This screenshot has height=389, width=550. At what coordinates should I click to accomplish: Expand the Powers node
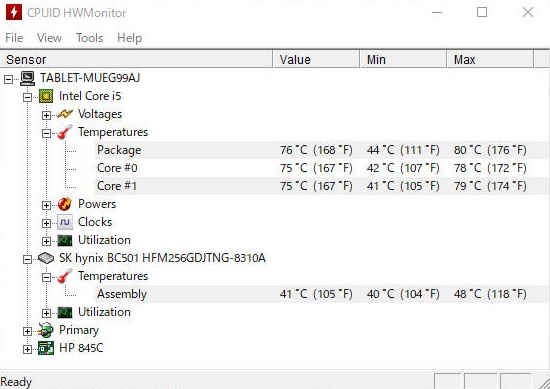click(x=46, y=205)
